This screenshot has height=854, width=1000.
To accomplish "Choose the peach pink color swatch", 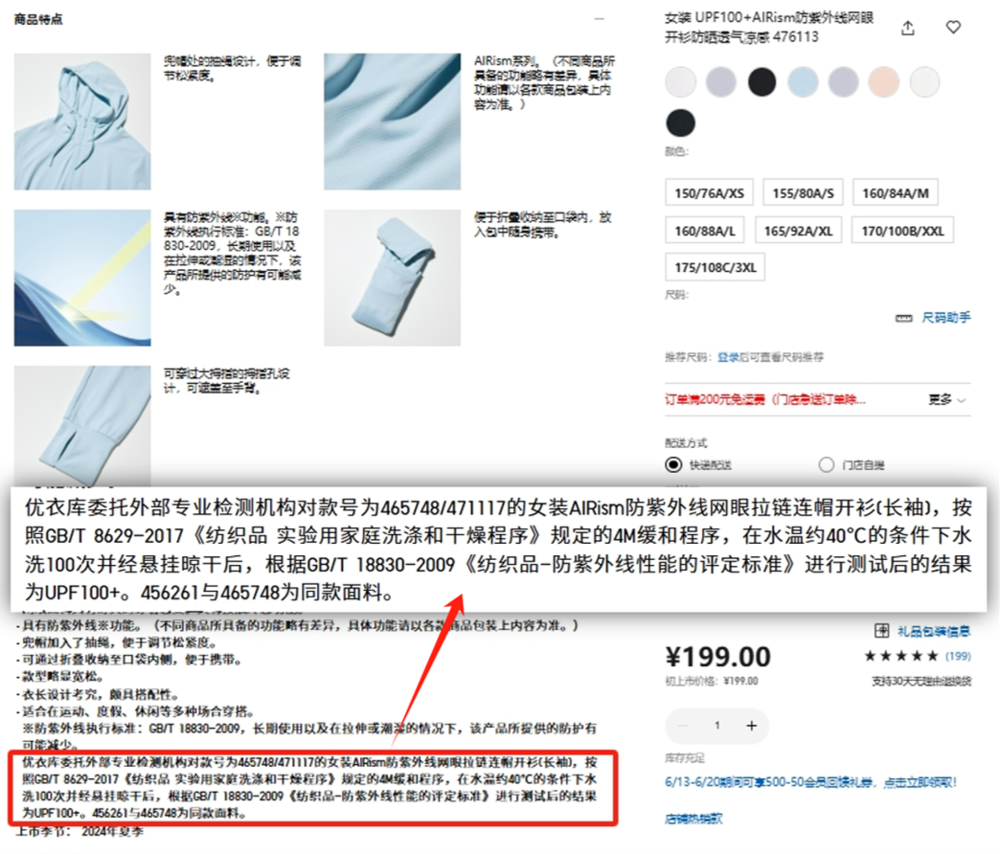I will (x=884, y=82).
